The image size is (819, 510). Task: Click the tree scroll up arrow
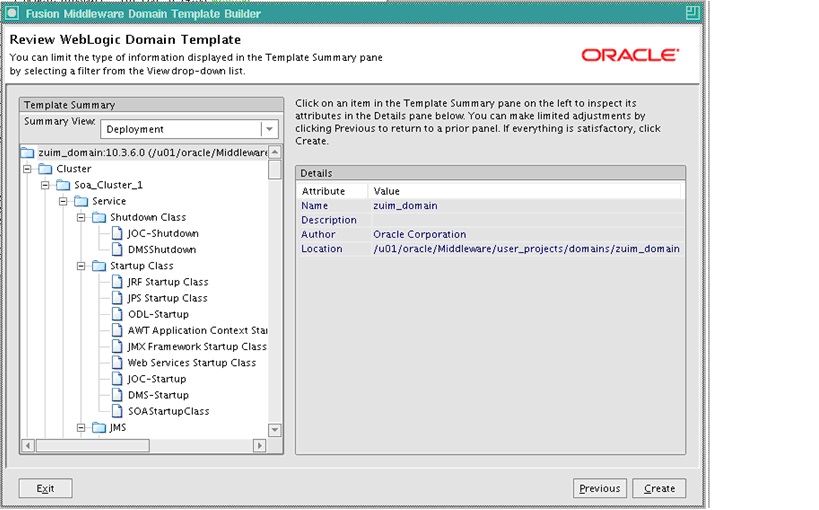pos(275,152)
